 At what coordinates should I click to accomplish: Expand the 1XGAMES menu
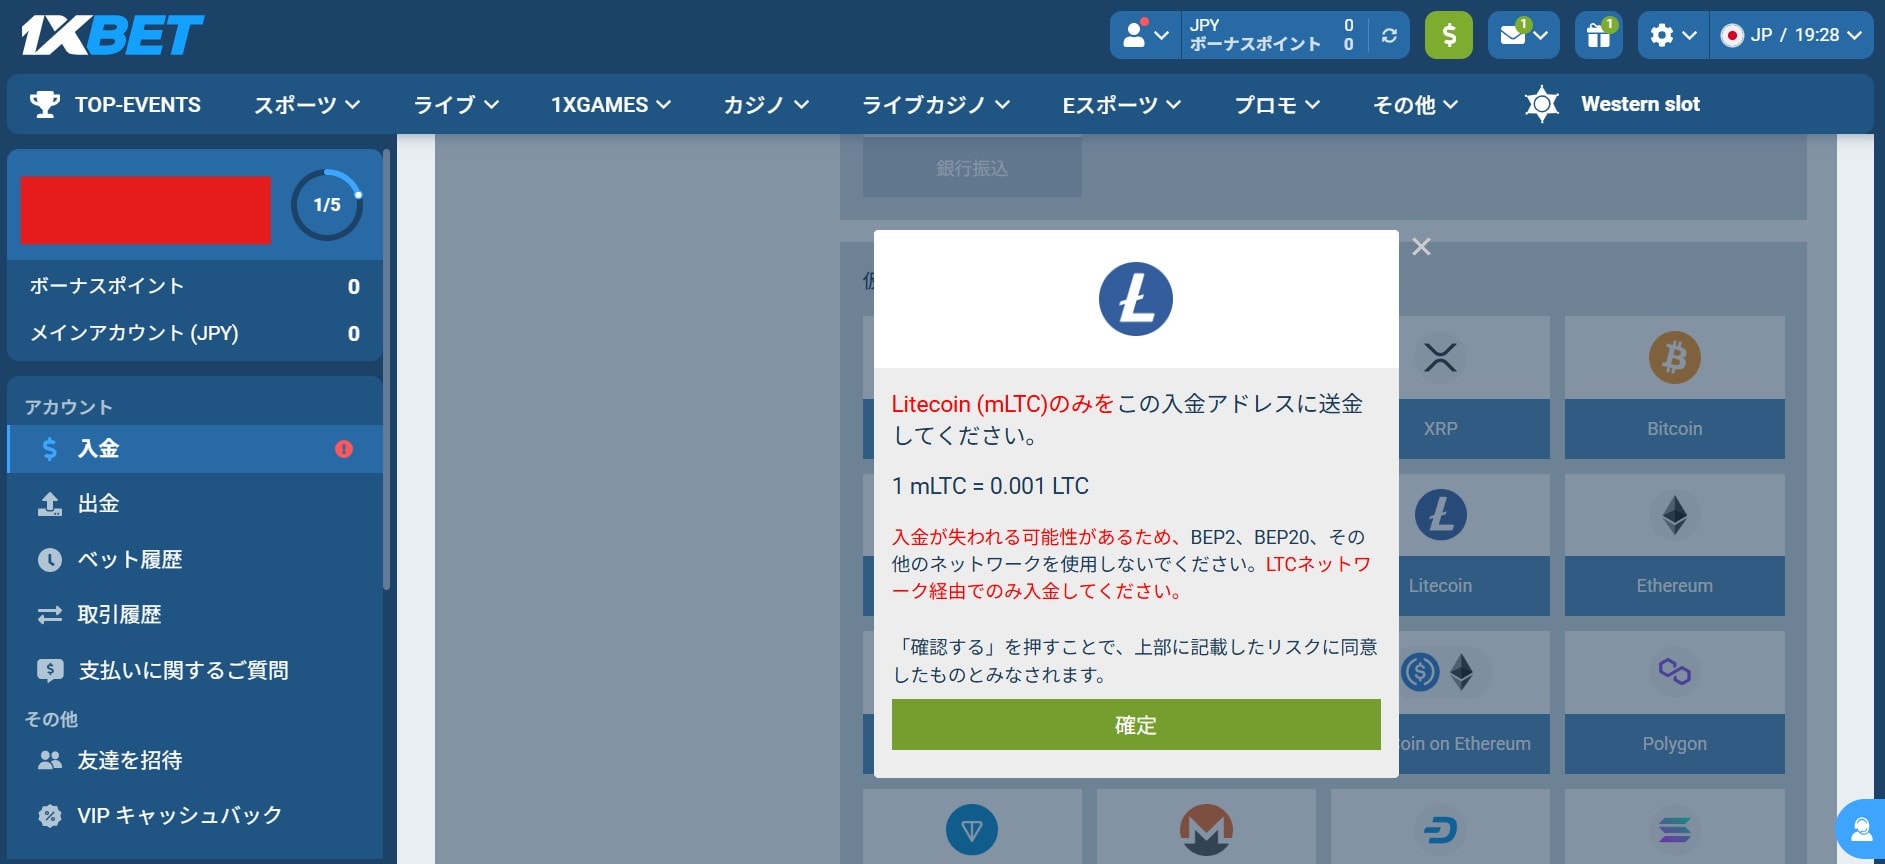pyautogui.click(x=611, y=104)
